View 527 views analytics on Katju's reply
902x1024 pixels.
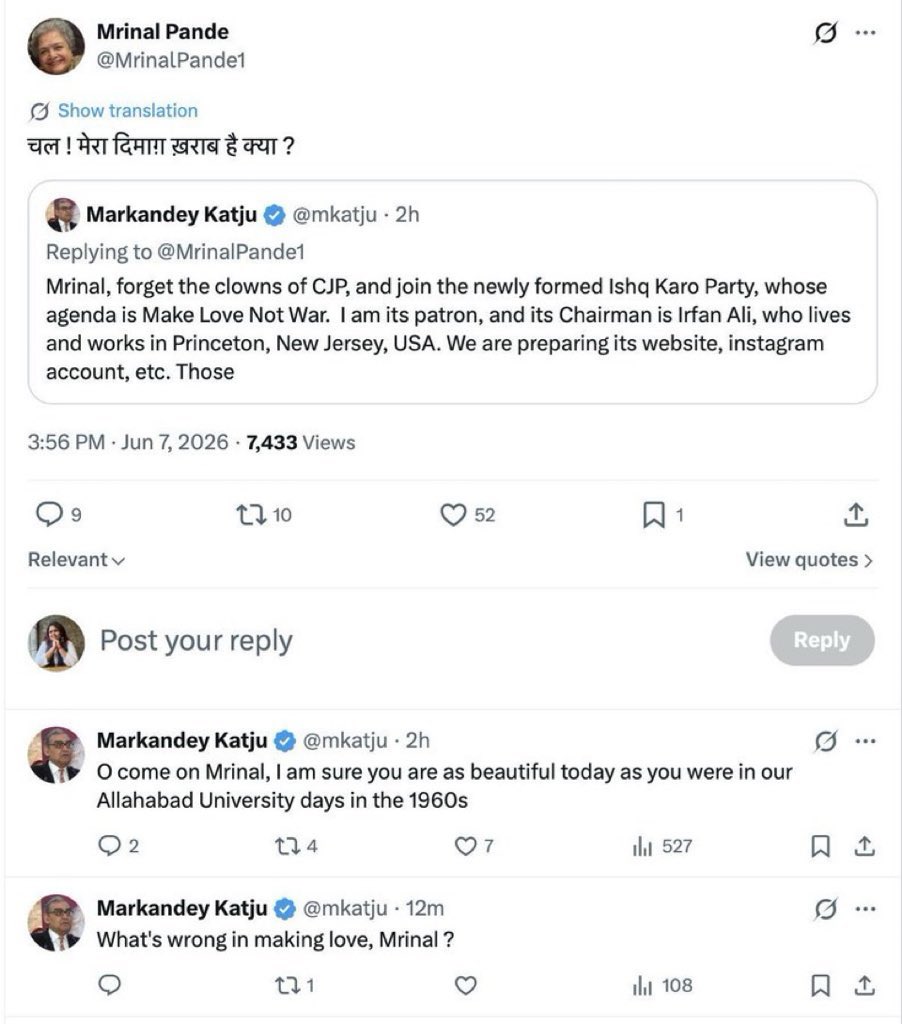click(x=662, y=846)
